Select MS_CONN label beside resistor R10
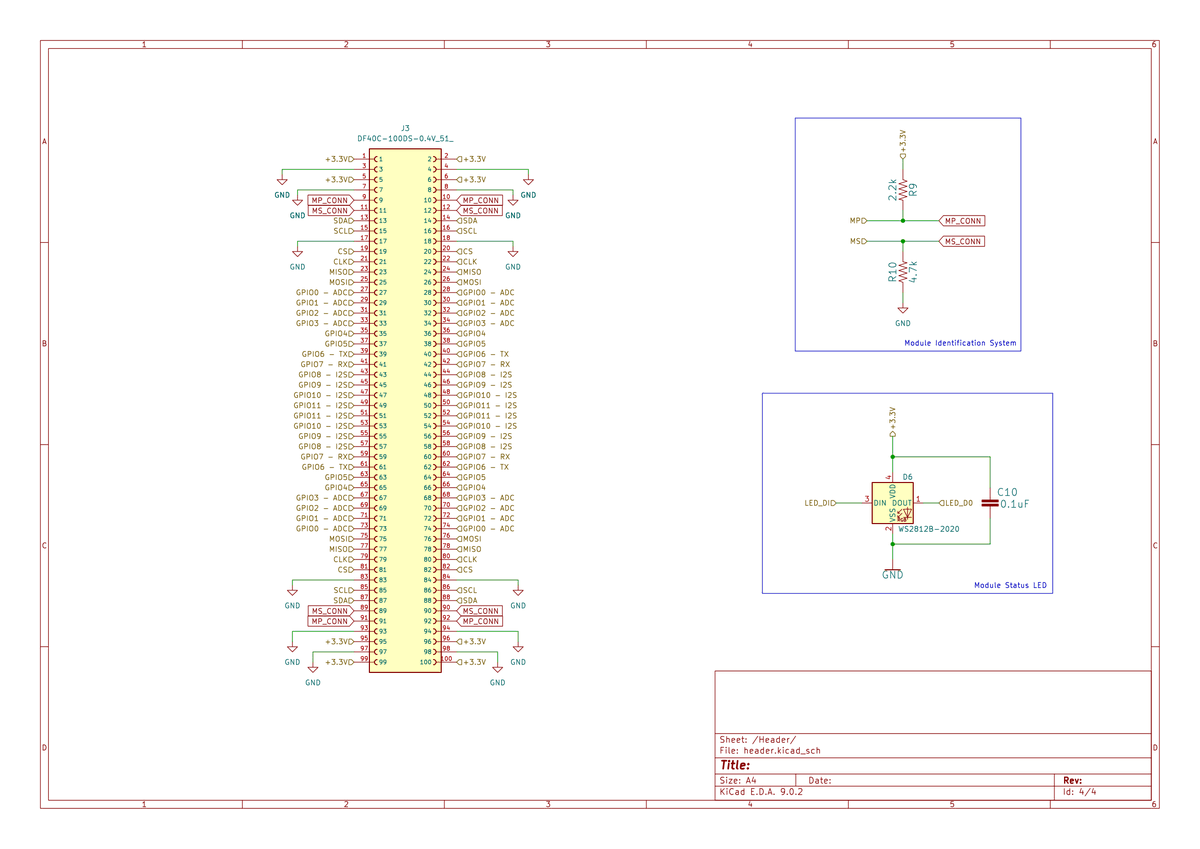The width and height of the screenshot is (1200, 849). coord(962,241)
